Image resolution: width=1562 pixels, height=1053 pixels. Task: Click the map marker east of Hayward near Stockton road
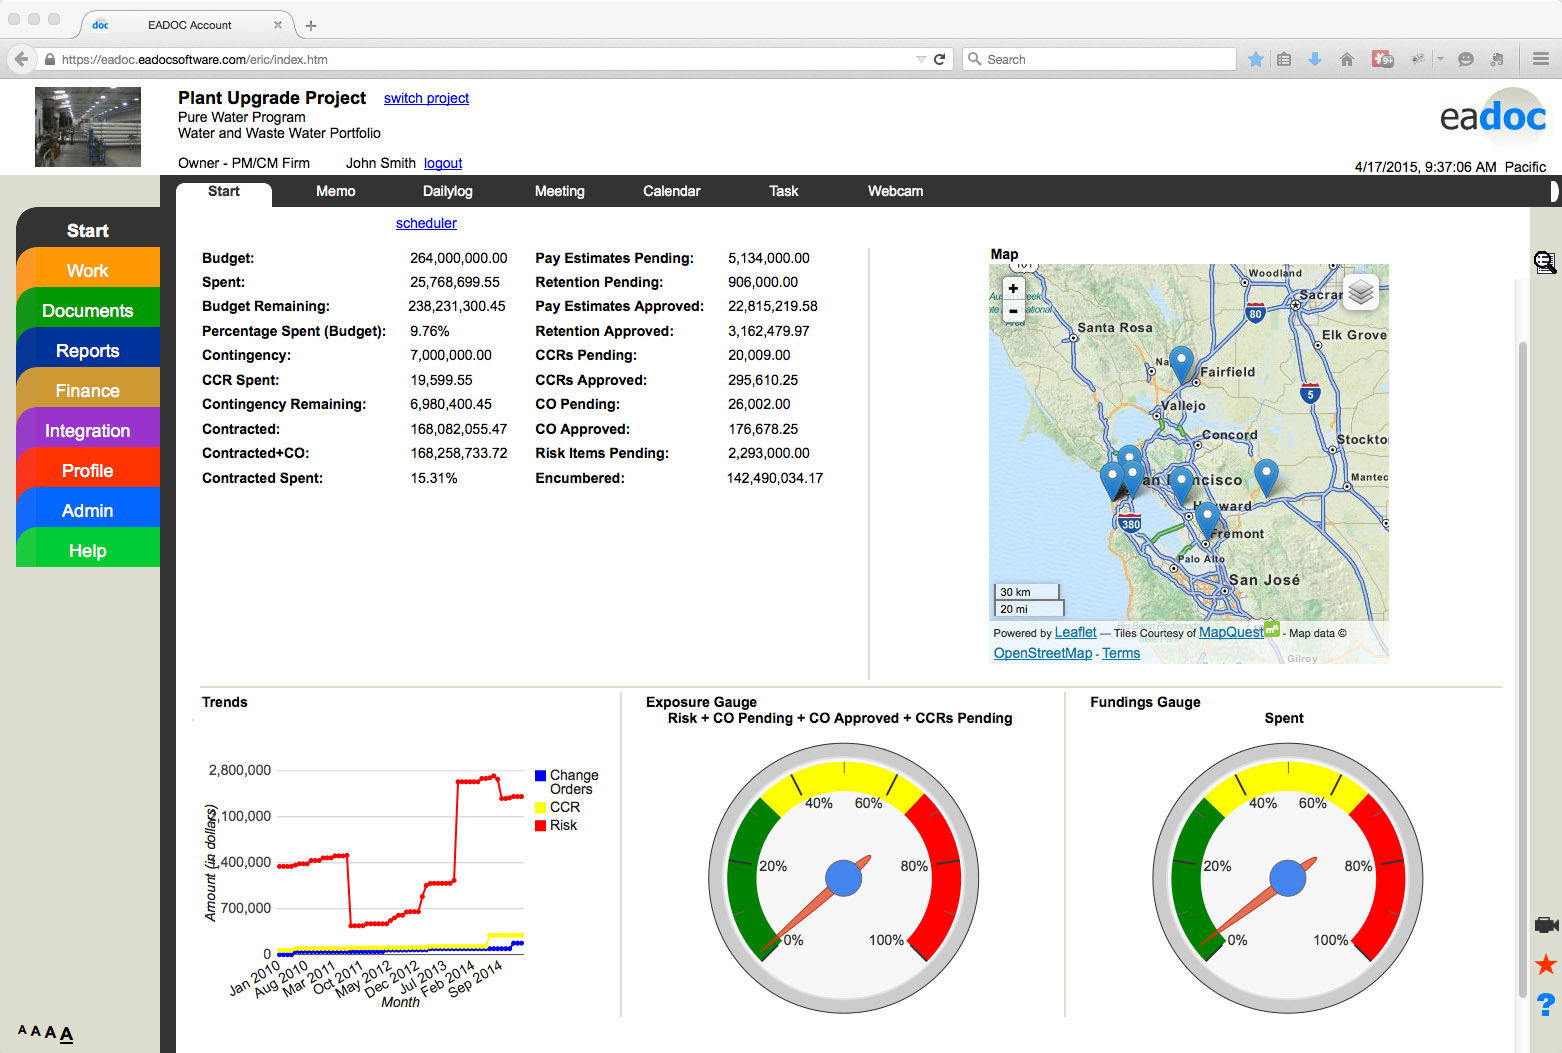pyautogui.click(x=1266, y=477)
